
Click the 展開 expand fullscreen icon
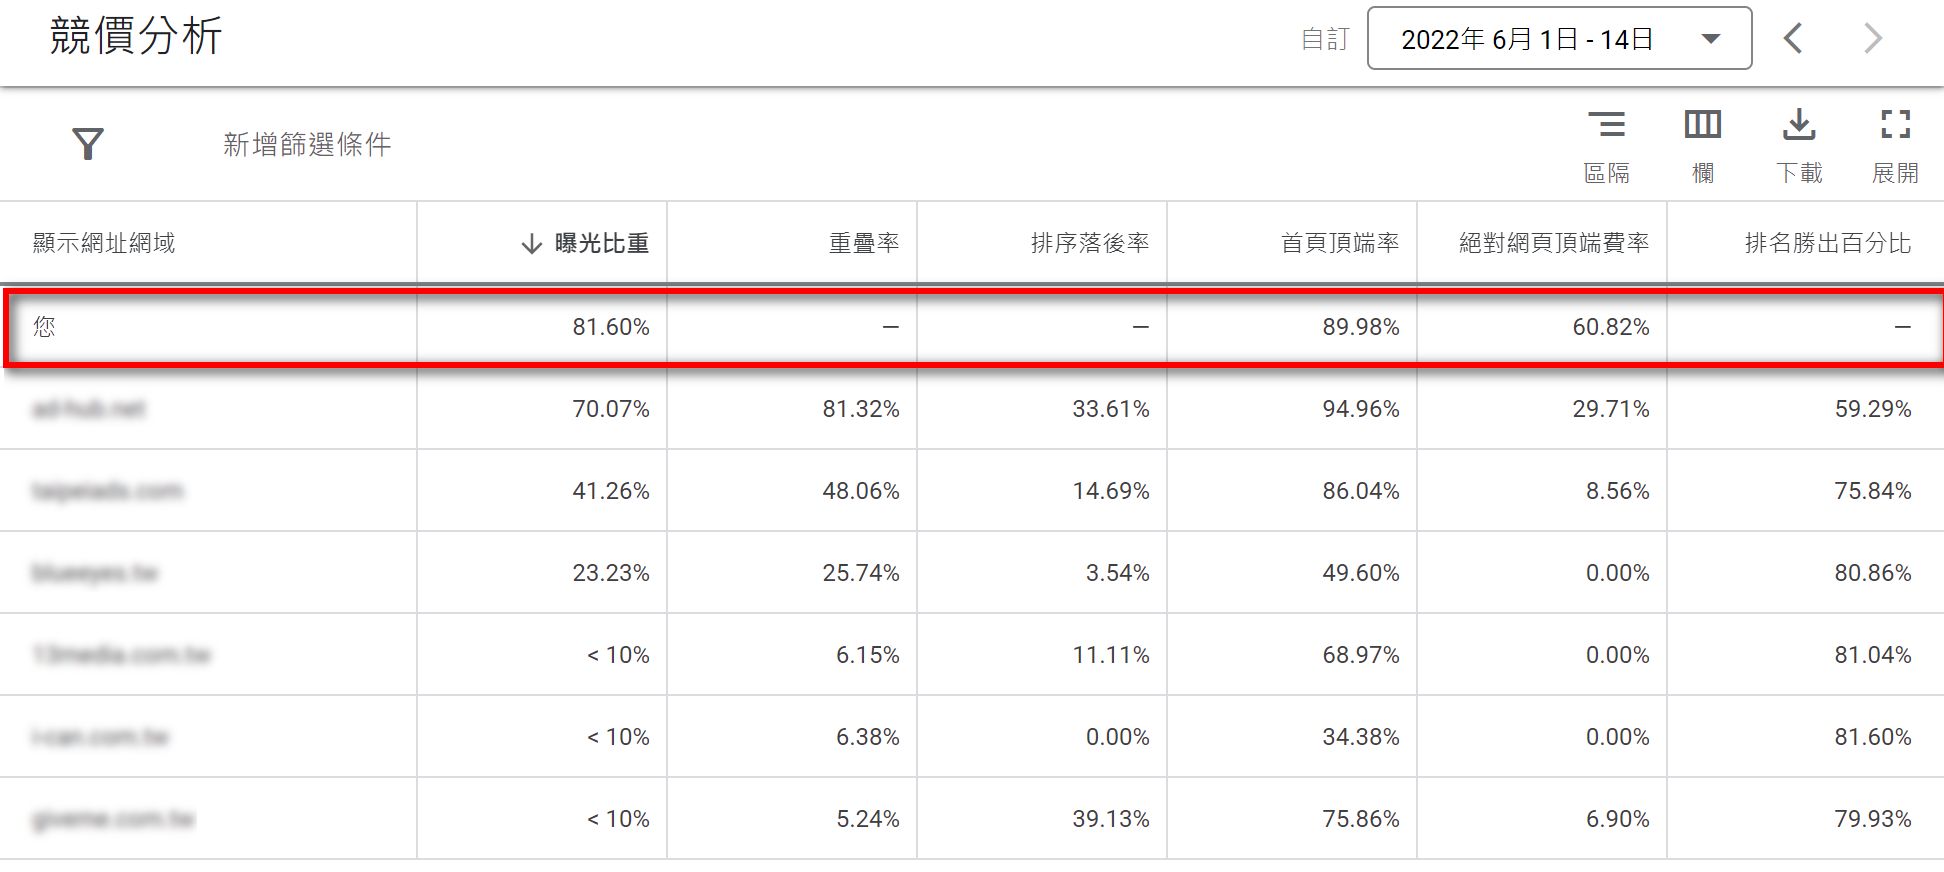tap(1895, 125)
